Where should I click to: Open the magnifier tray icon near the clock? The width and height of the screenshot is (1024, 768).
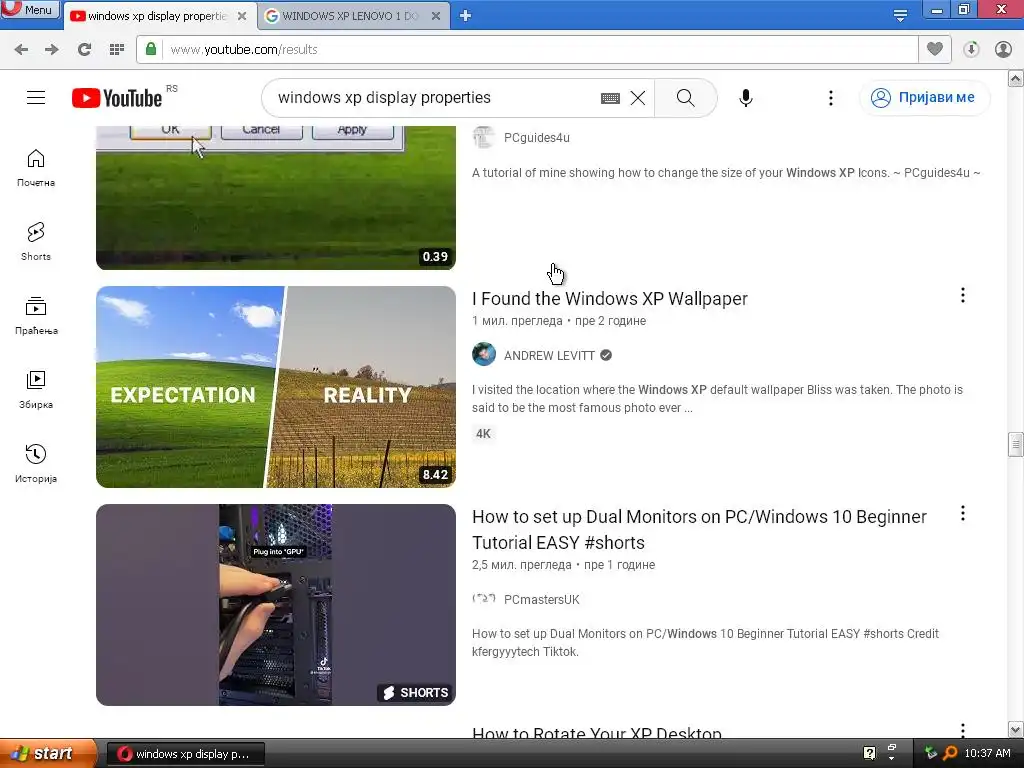coord(950,753)
